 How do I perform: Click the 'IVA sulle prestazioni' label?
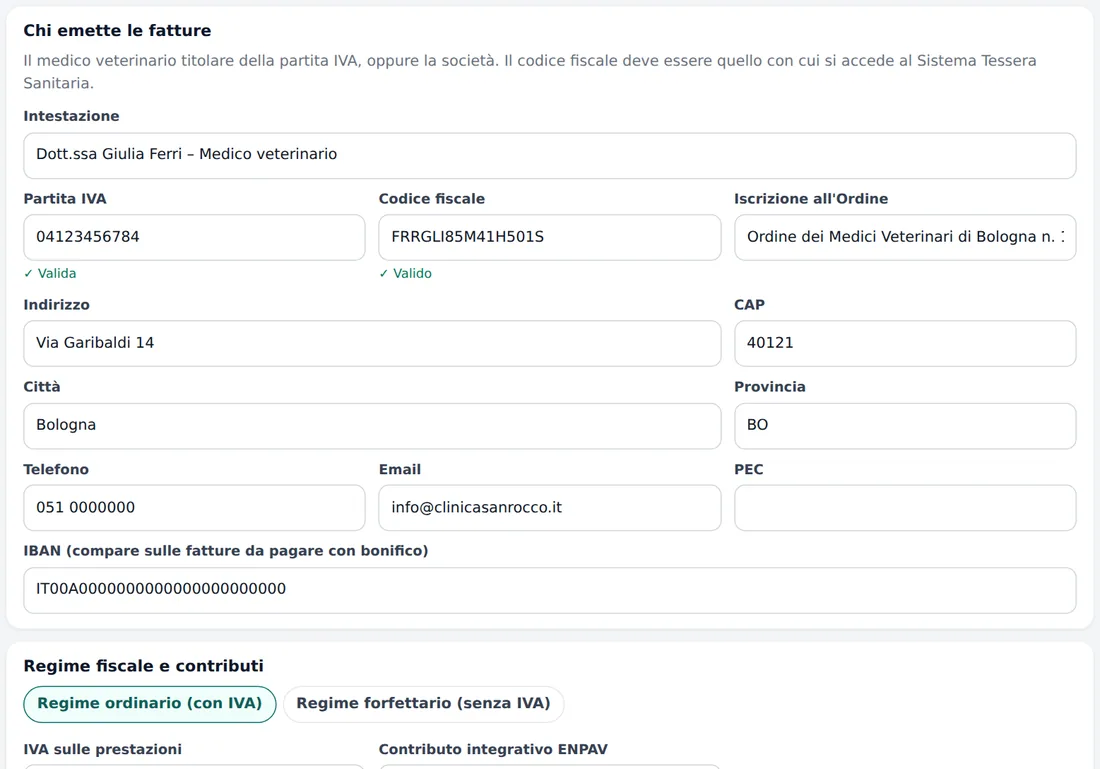coord(102,749)
